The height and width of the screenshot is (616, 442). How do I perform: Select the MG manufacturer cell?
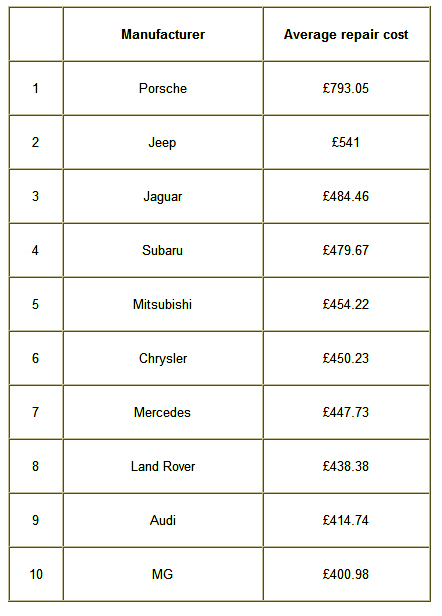coord(163,574)
